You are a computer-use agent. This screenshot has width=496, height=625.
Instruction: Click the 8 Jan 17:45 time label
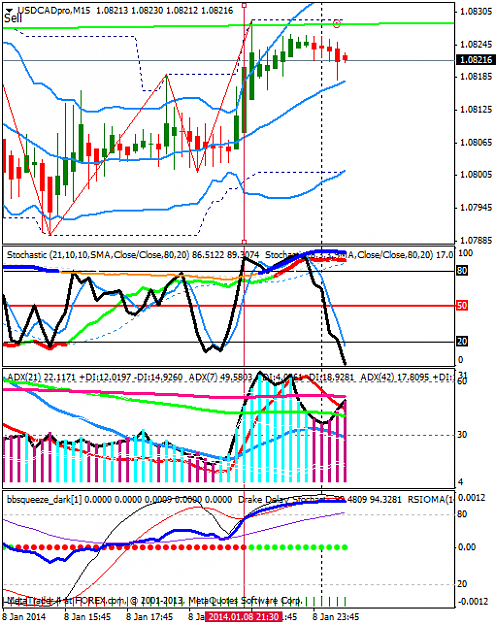149,617
